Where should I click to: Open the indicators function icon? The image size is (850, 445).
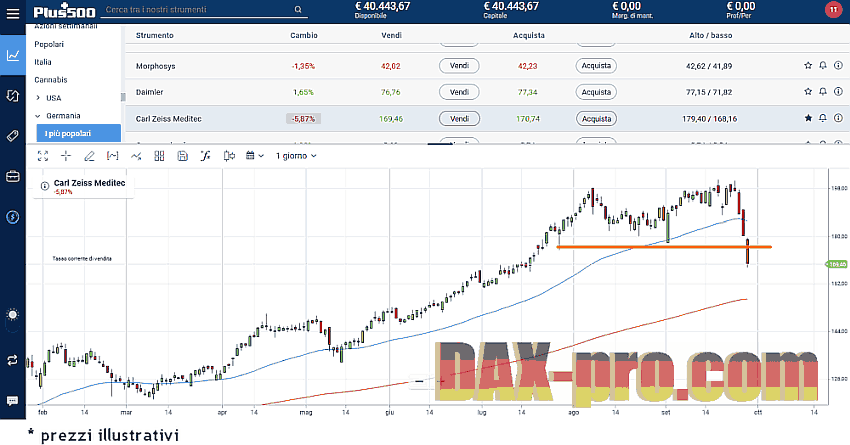[x=205, y=156]
